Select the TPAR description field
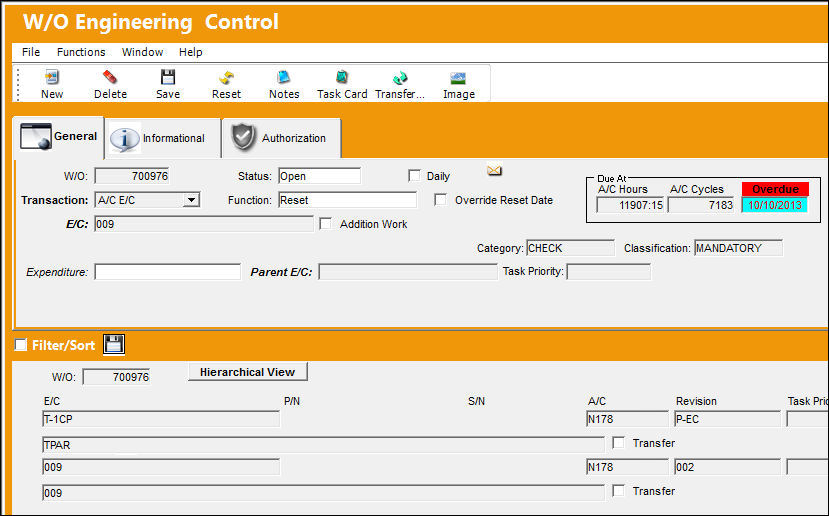 [323, 445]
